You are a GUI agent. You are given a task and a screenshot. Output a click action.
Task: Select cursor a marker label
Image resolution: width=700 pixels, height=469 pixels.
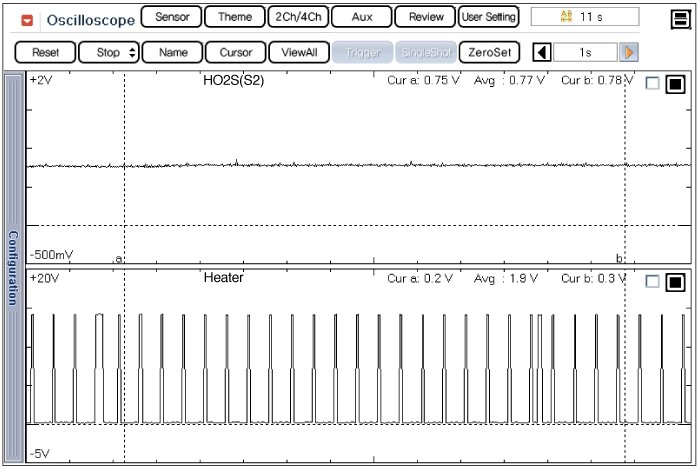point(118,258)
